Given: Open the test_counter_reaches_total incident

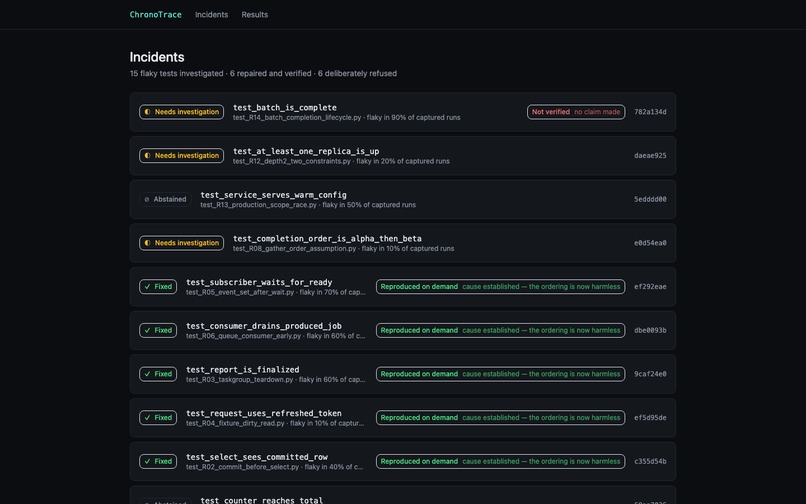Looking at the screenshot, I should point(402,495).
